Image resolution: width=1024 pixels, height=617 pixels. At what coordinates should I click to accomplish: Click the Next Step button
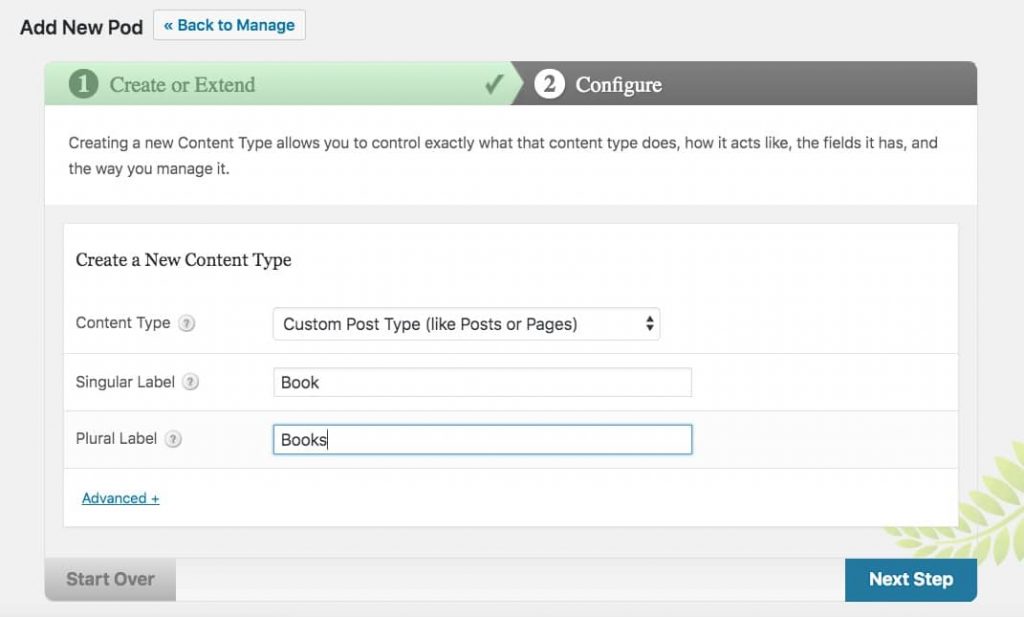pyautogui.click(x=910, y=578)
